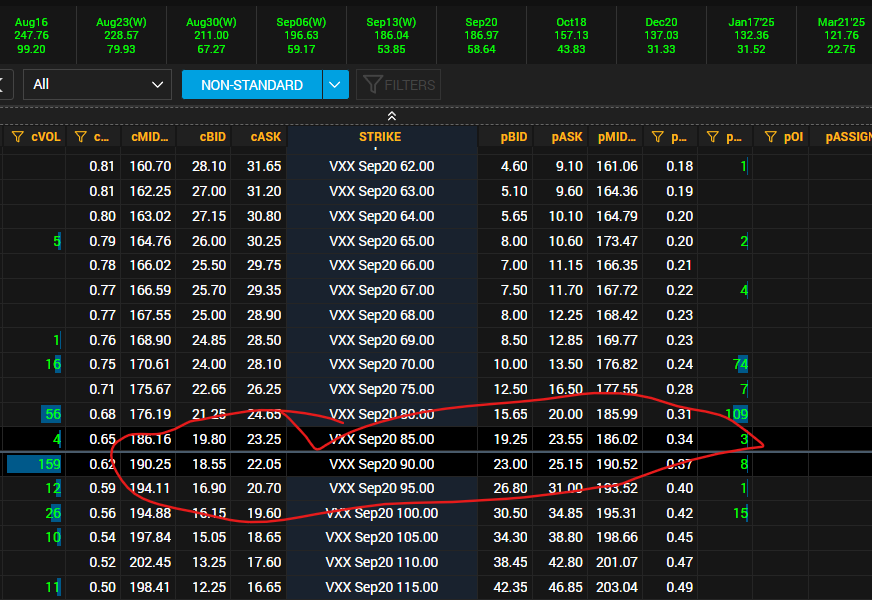Viewport: 872px width, 600px height.
Task: Click put bid 34.30 on 105.00 row
Action: tap(510, 538)
